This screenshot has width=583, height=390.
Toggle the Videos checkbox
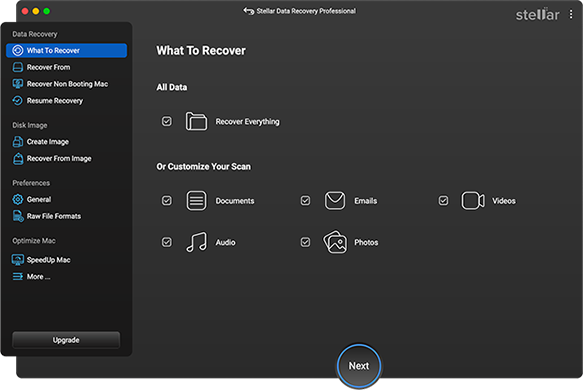(x=443, y=201)
